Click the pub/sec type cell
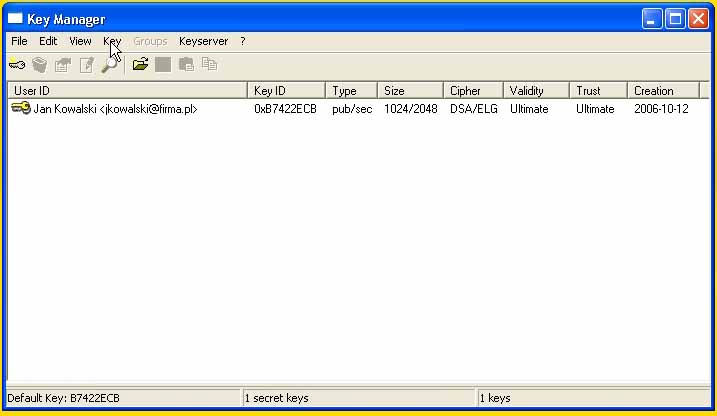 tap(352, 109)
